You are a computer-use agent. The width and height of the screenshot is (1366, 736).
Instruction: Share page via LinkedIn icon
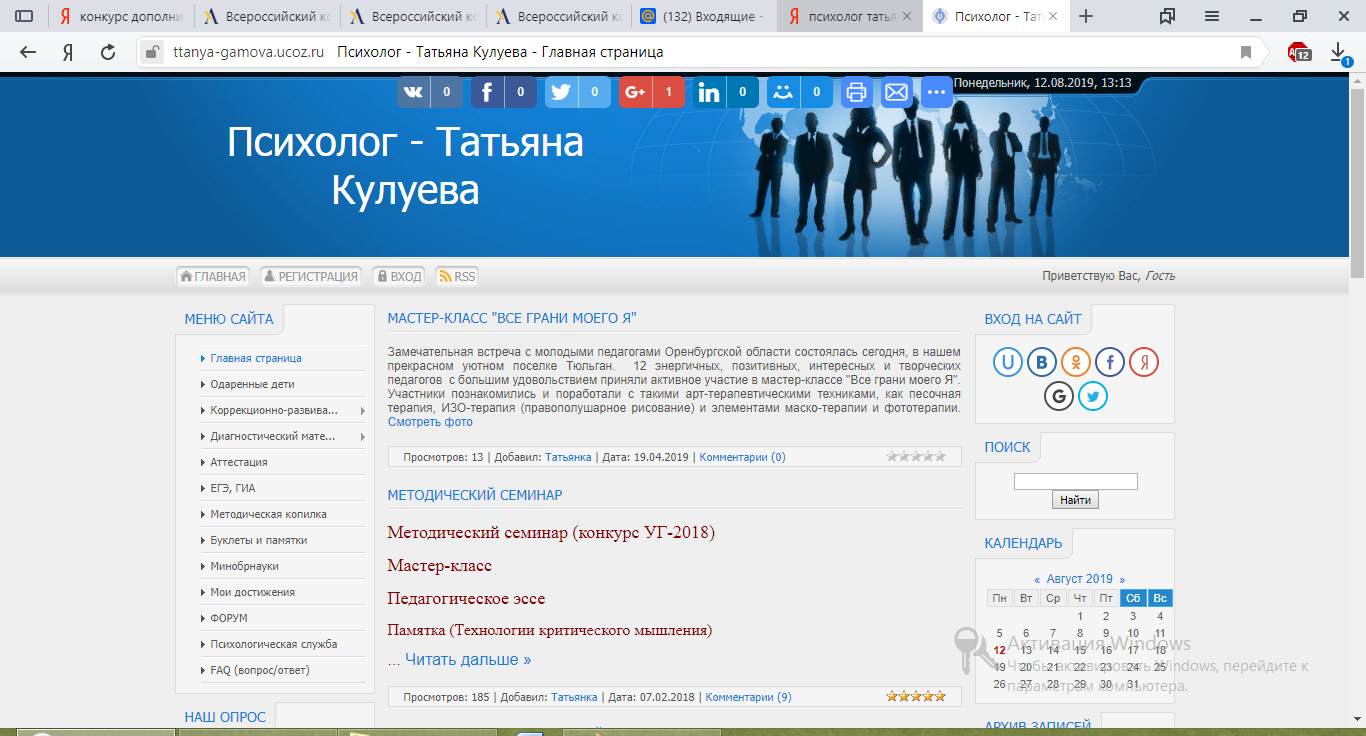(x=709, y=92)
